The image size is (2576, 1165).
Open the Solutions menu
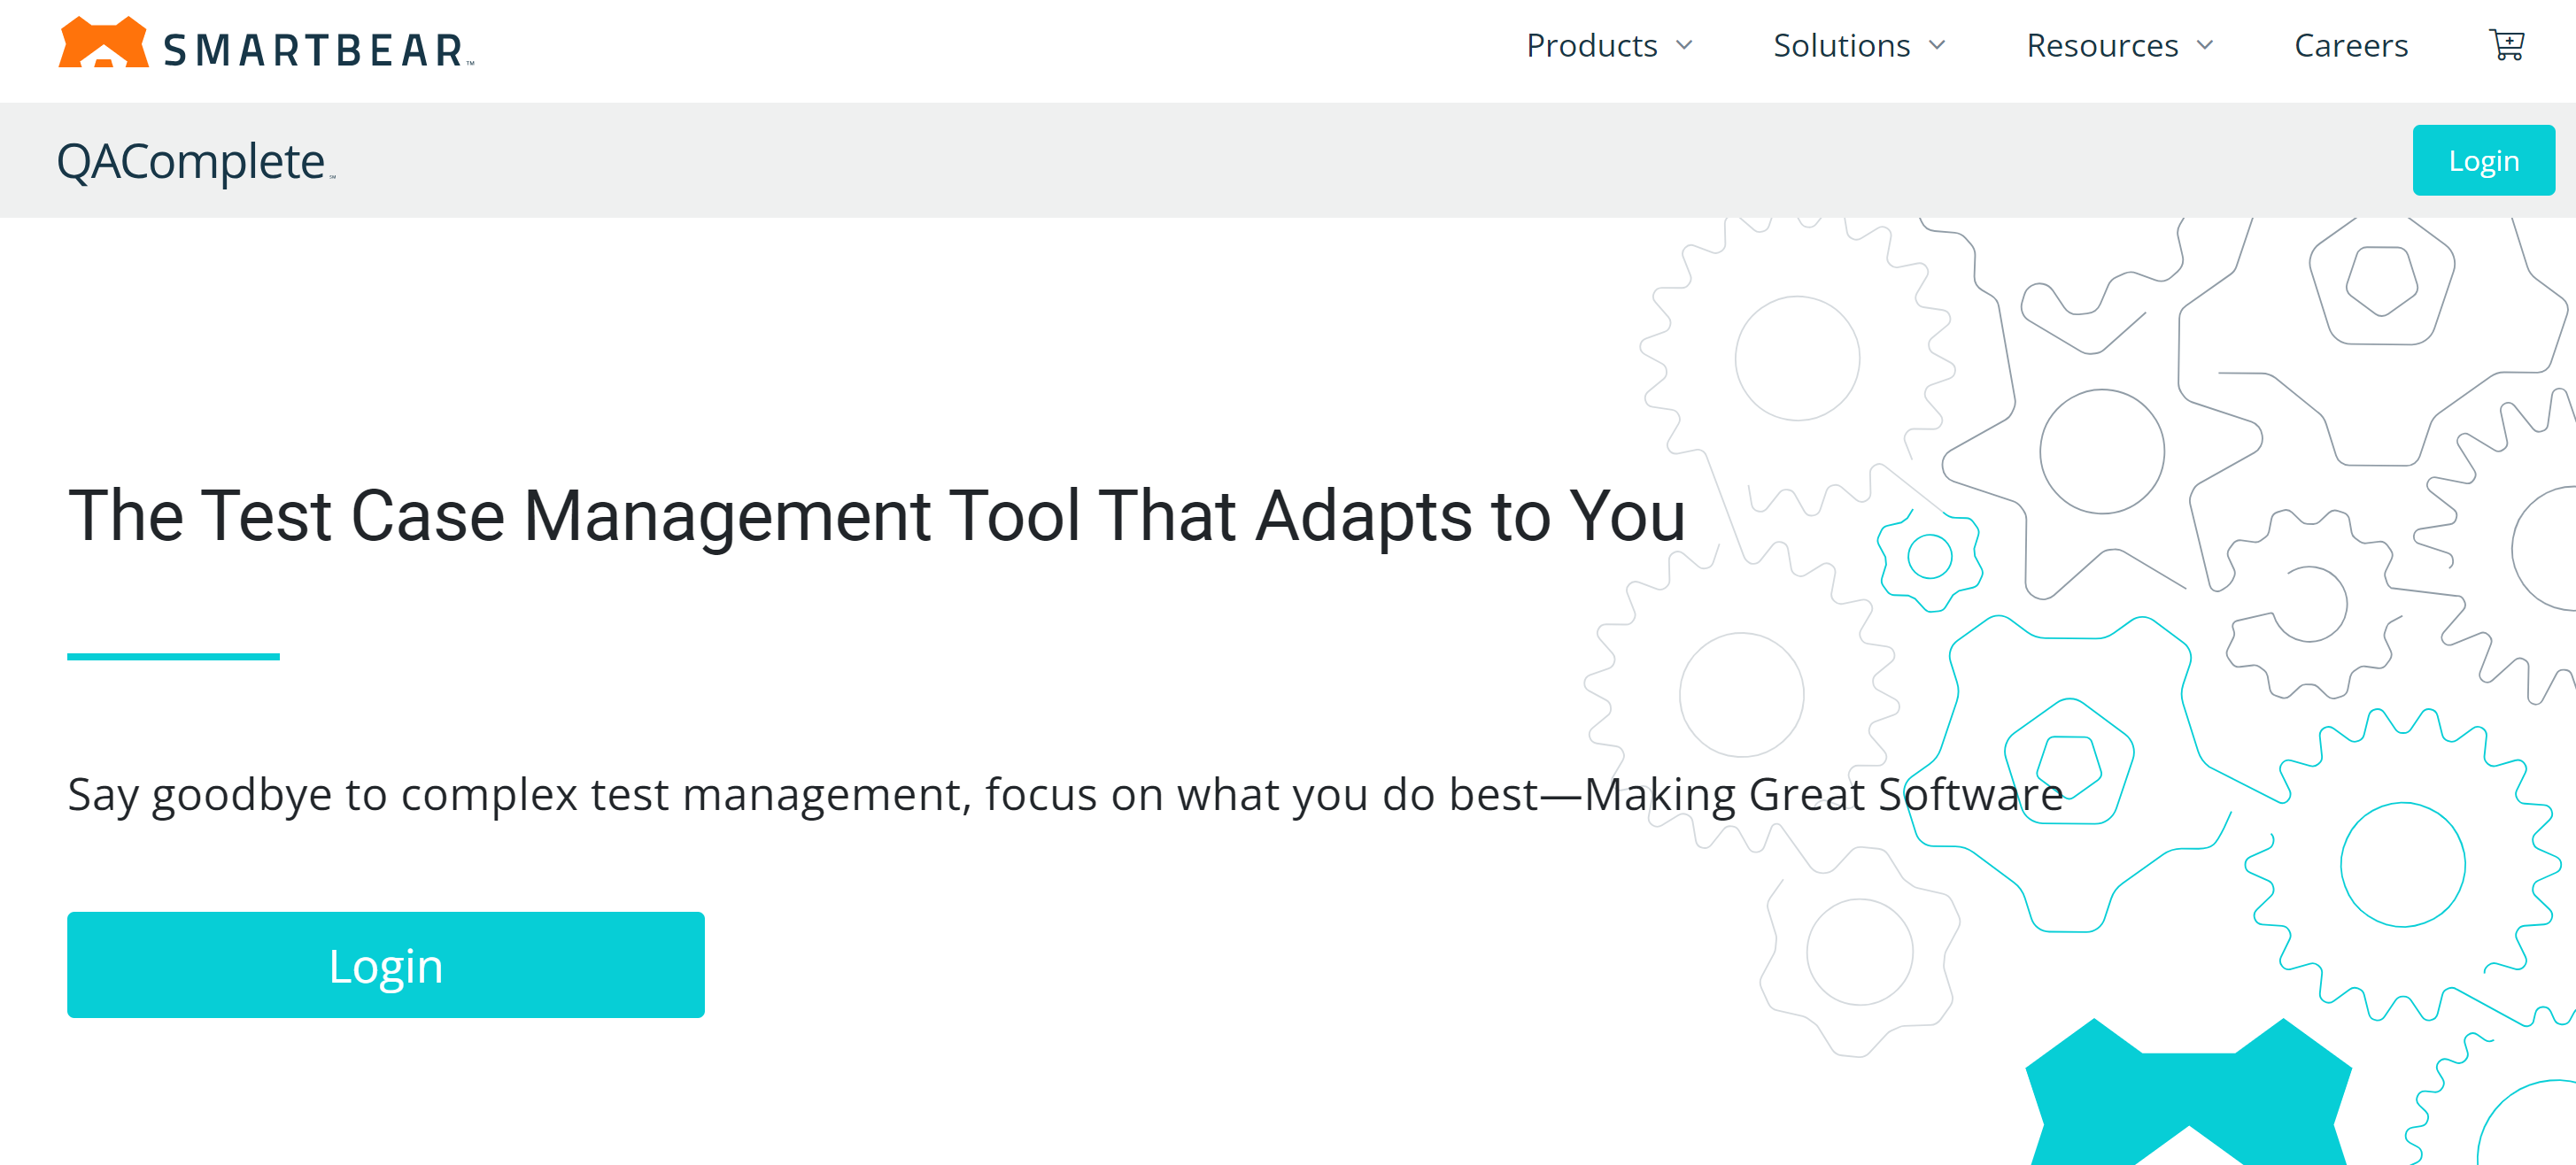point(1841,46)
